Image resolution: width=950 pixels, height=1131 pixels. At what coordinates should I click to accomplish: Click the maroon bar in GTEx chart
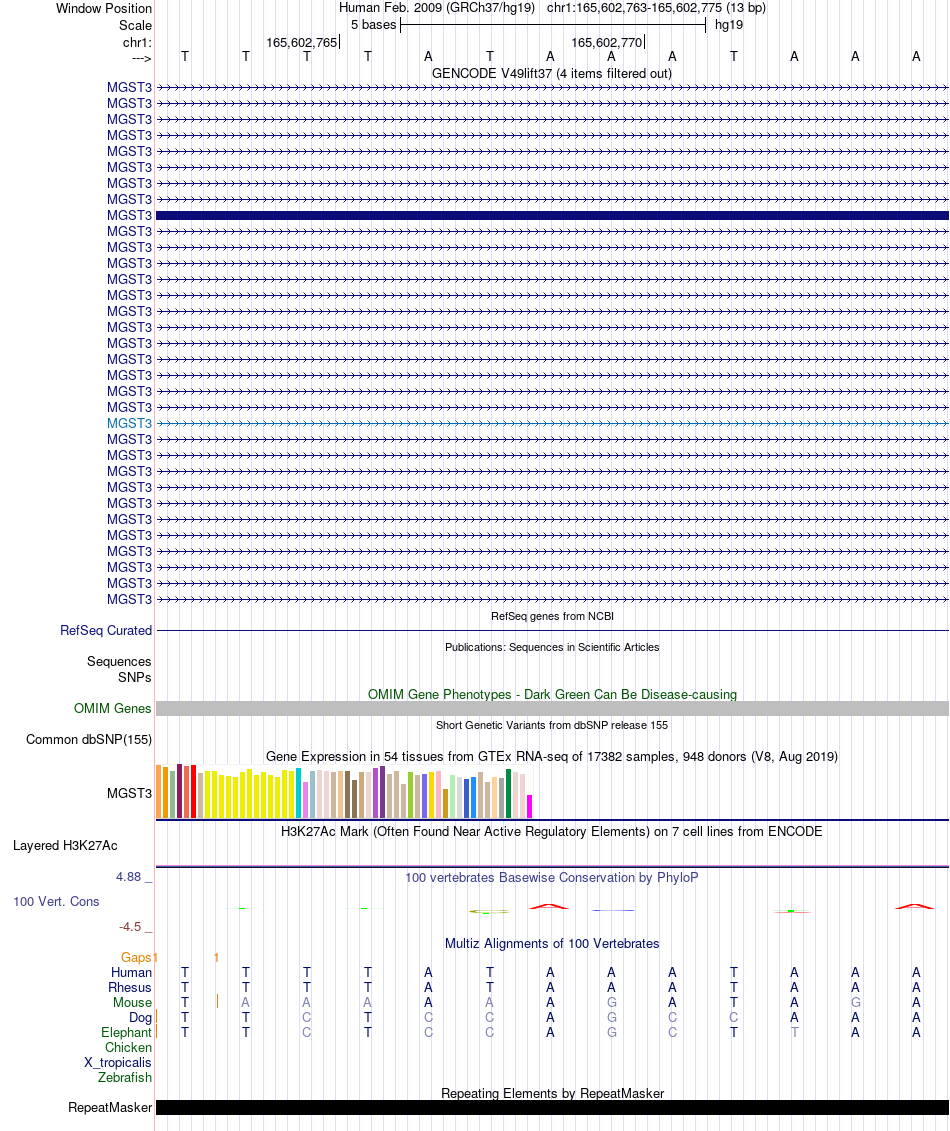(x=180, y=791)
